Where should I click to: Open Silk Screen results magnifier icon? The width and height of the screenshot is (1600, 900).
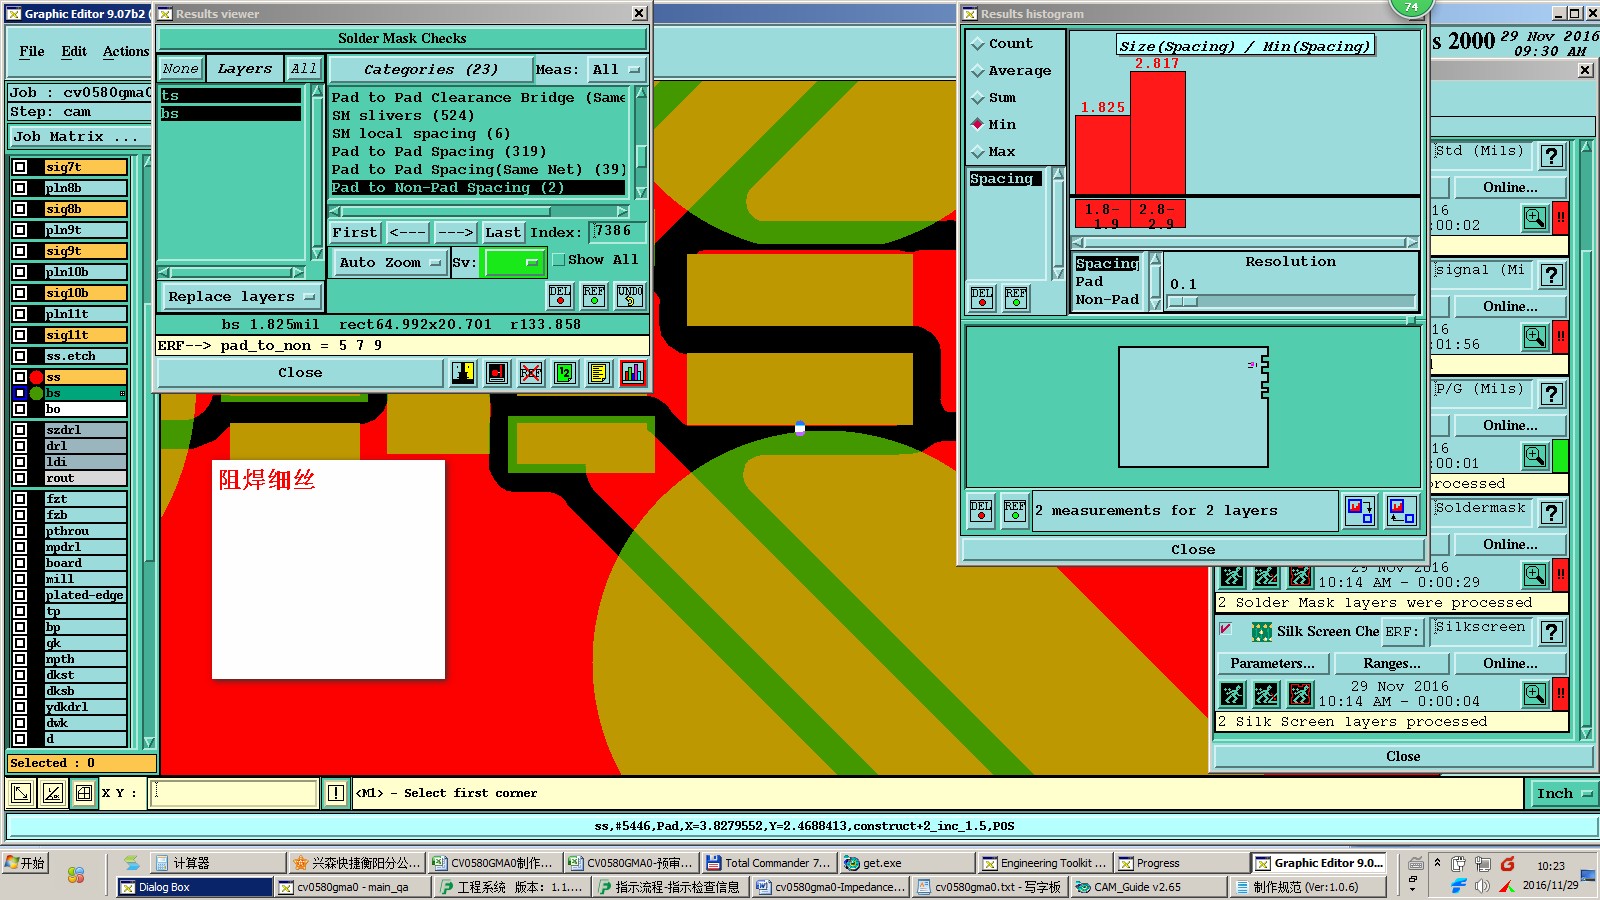pos(1535,693)
